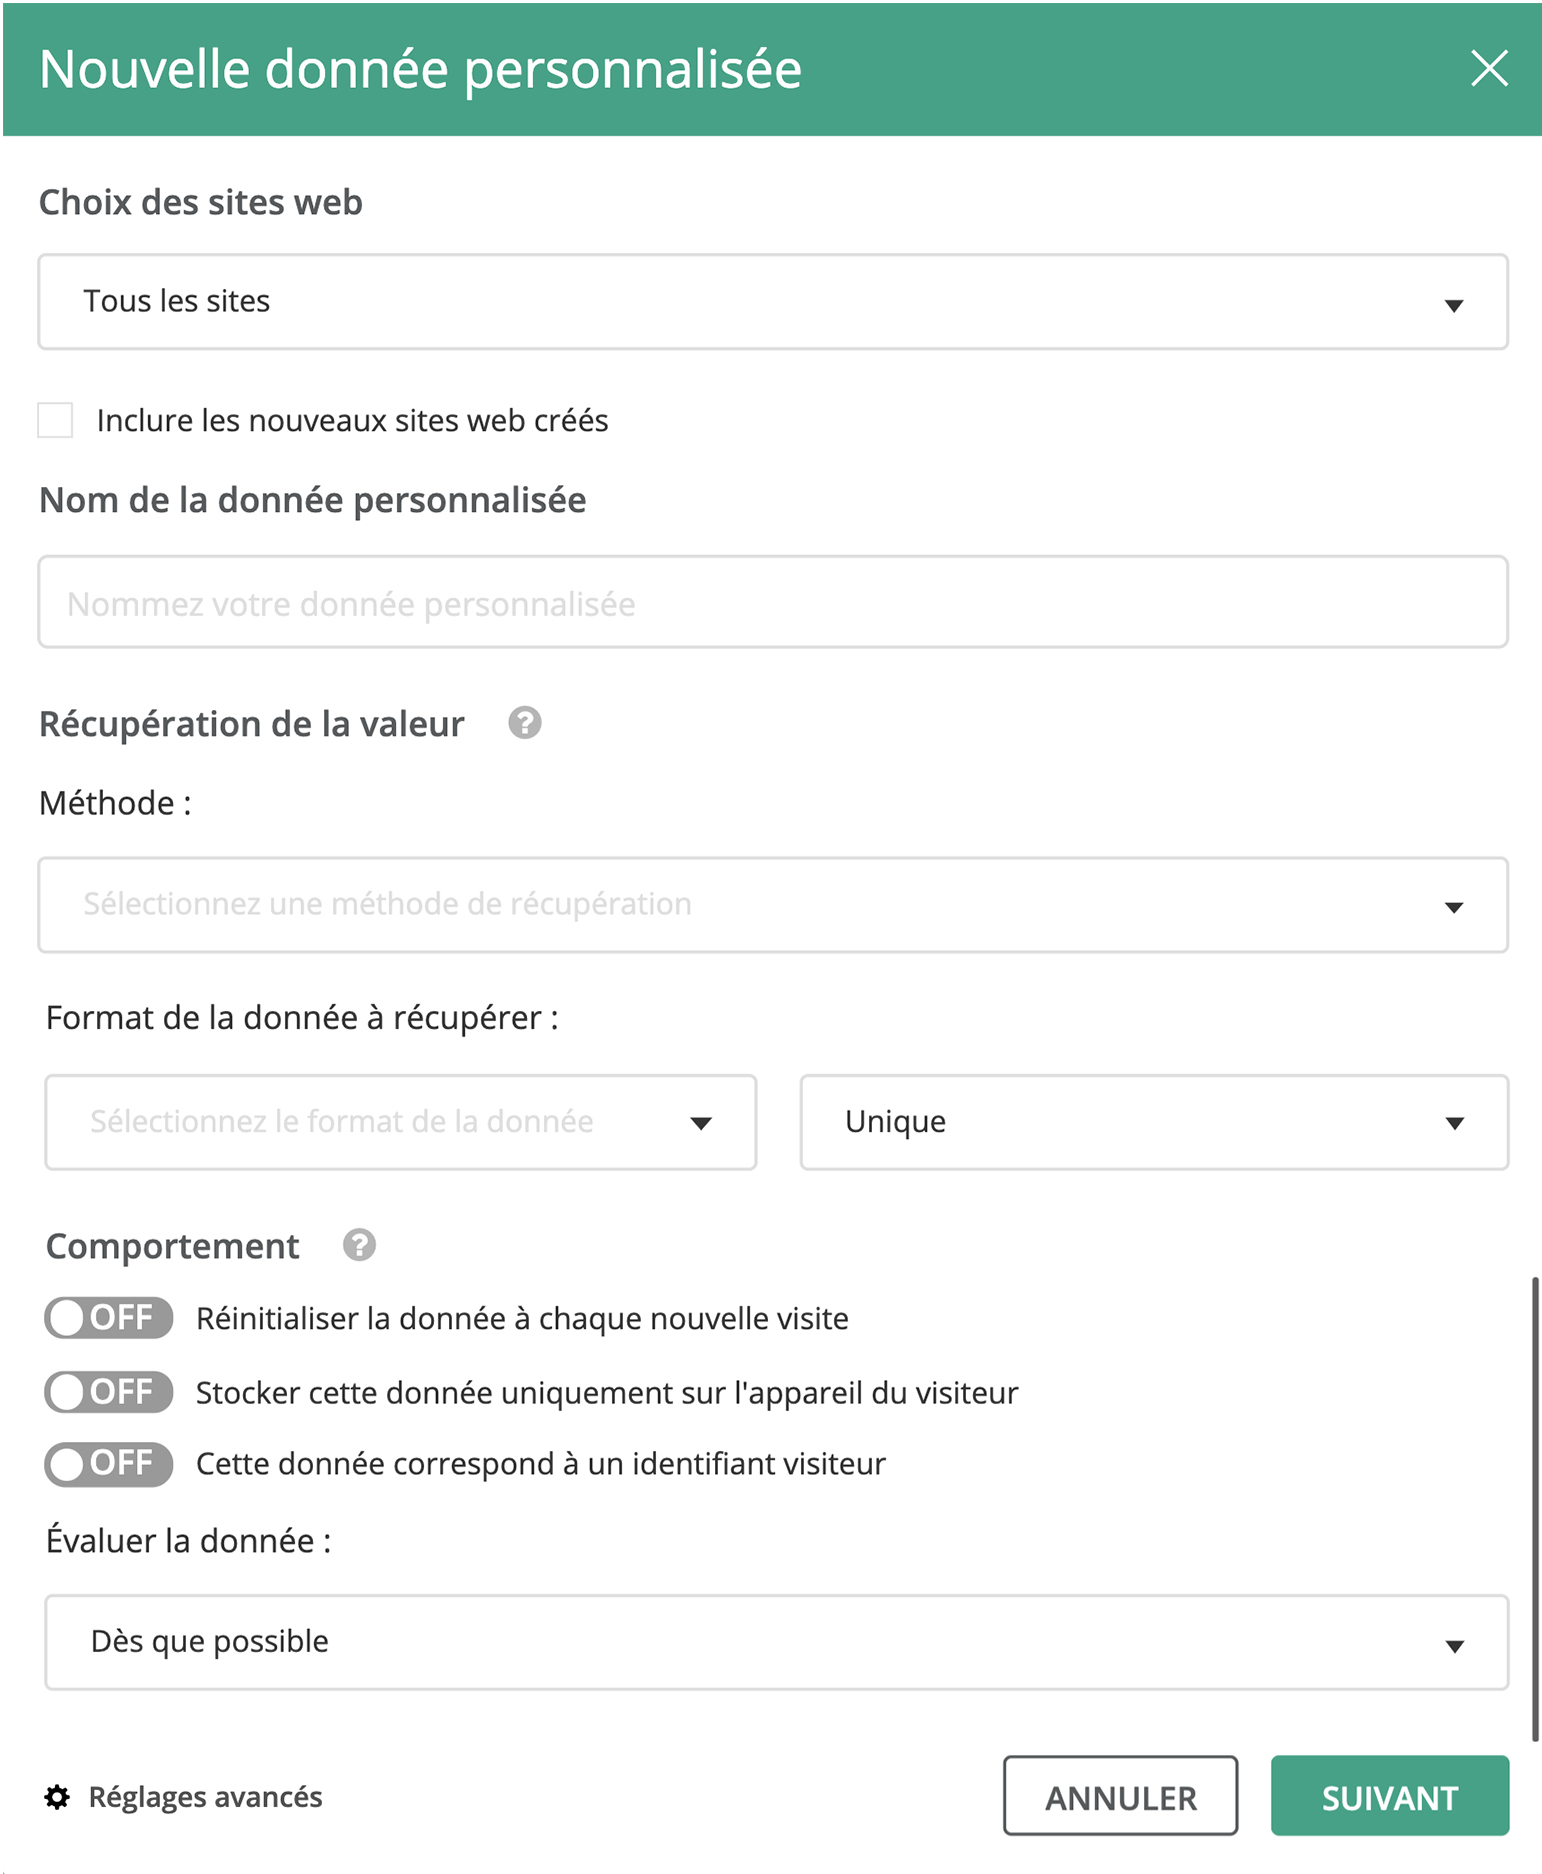Screen dimensions: 1542x1874
Task: Click the help icon next to Récupération de la valeur
Action: point(525,722)
